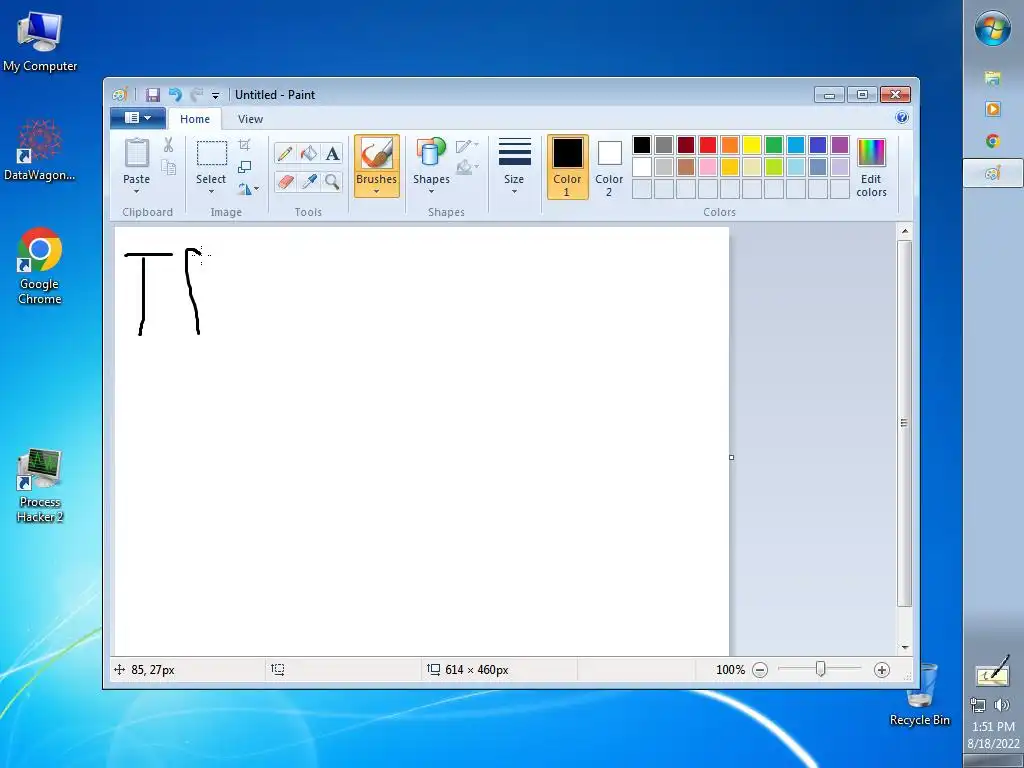Click the Undo arrow in title bar

pyautogui.click(x=175, y=95)
